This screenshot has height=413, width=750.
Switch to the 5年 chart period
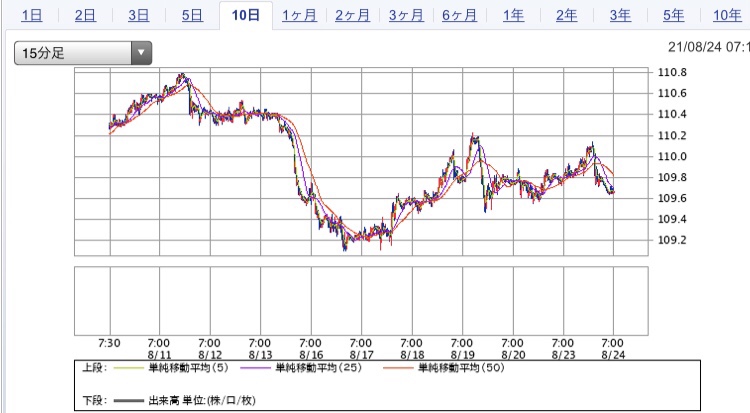point(673,15)
